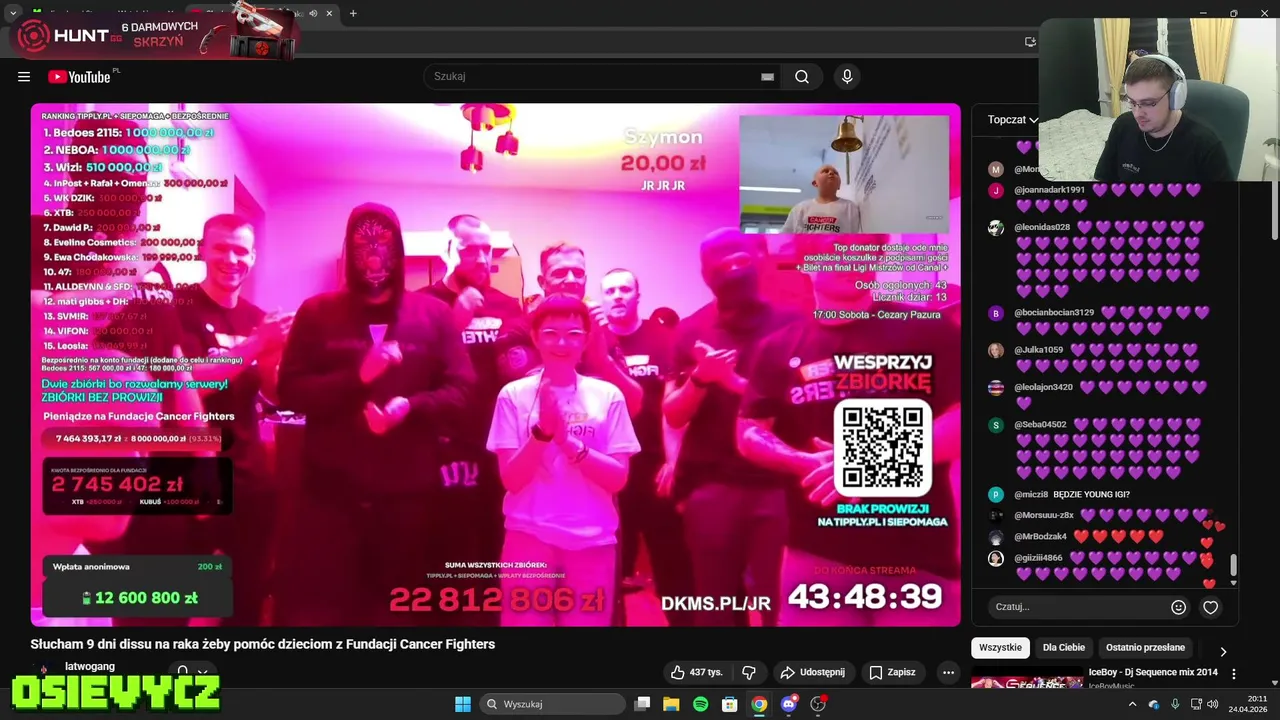The height and width of the screenshot is (720, 1280).
Task: Open volume control in system tray
Action: pos(1212,704)
